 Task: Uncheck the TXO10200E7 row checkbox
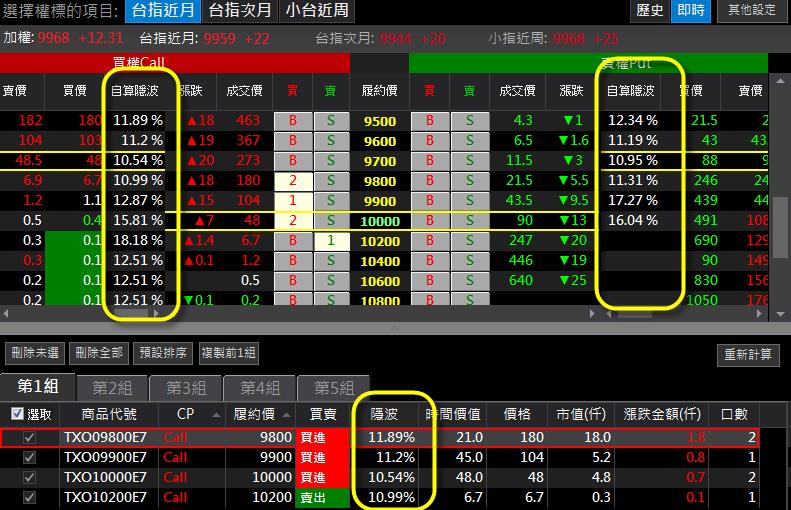[x=29, y=497]
